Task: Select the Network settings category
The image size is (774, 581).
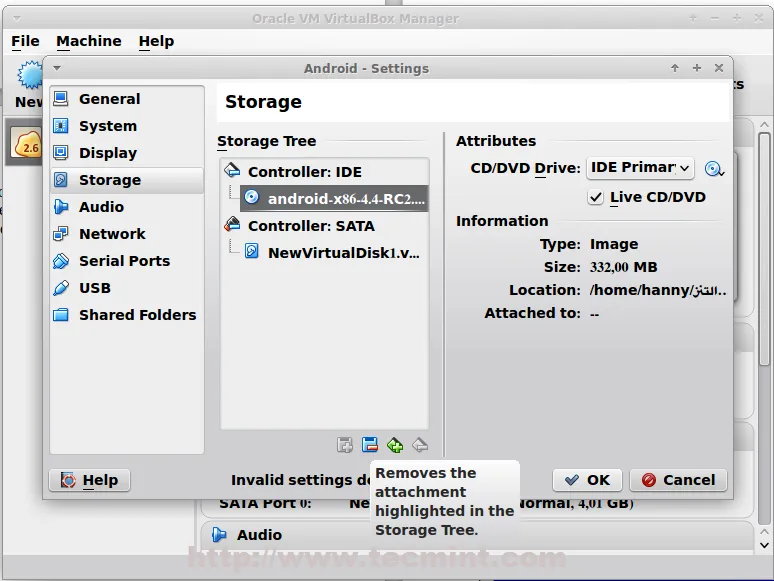Action: pos(112,234)
